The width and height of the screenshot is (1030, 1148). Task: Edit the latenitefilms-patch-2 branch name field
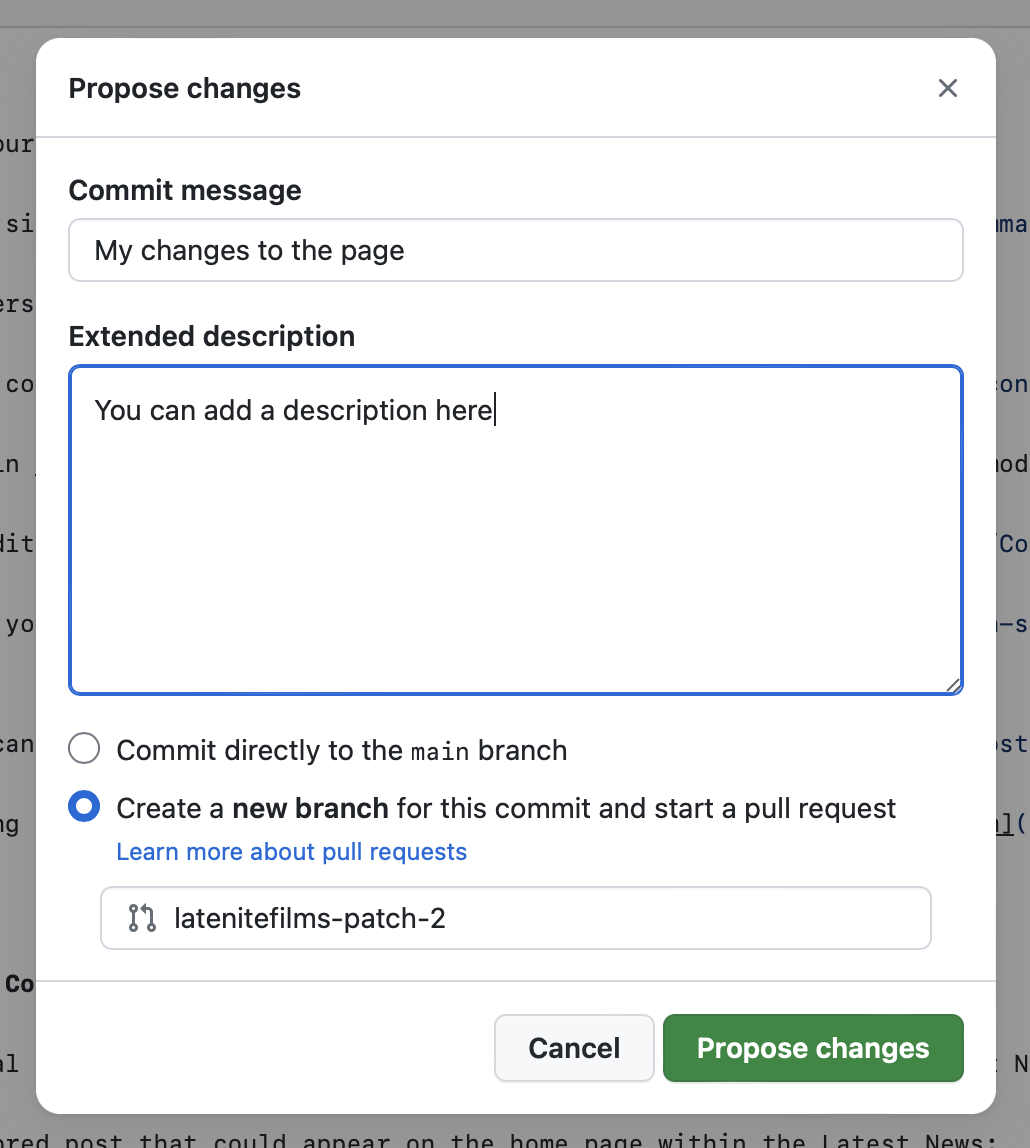540,918
